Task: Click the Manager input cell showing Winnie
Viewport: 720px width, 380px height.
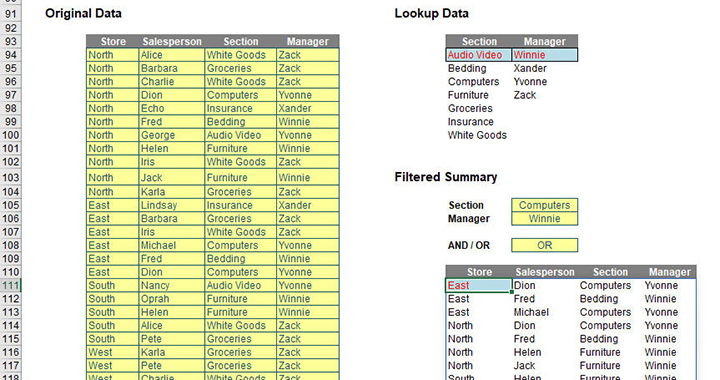Action: click(x=545, y=218)
